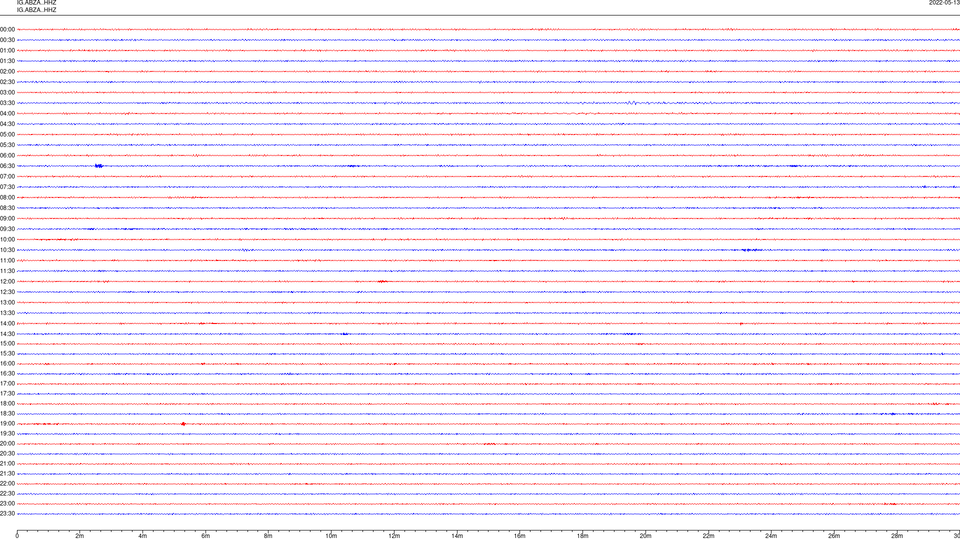Image resolution: width=960 pixels, height=540 pixels.
Task: Click the 13:00 time label
Action: pos(7,302)
